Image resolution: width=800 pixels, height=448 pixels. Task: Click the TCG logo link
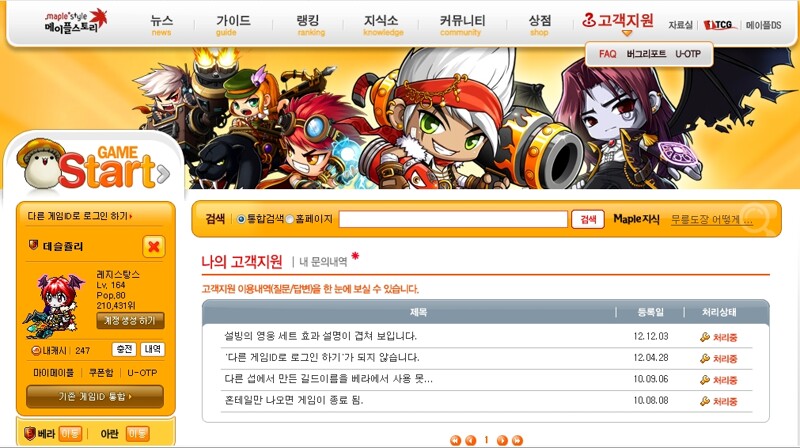click(719, 24)
